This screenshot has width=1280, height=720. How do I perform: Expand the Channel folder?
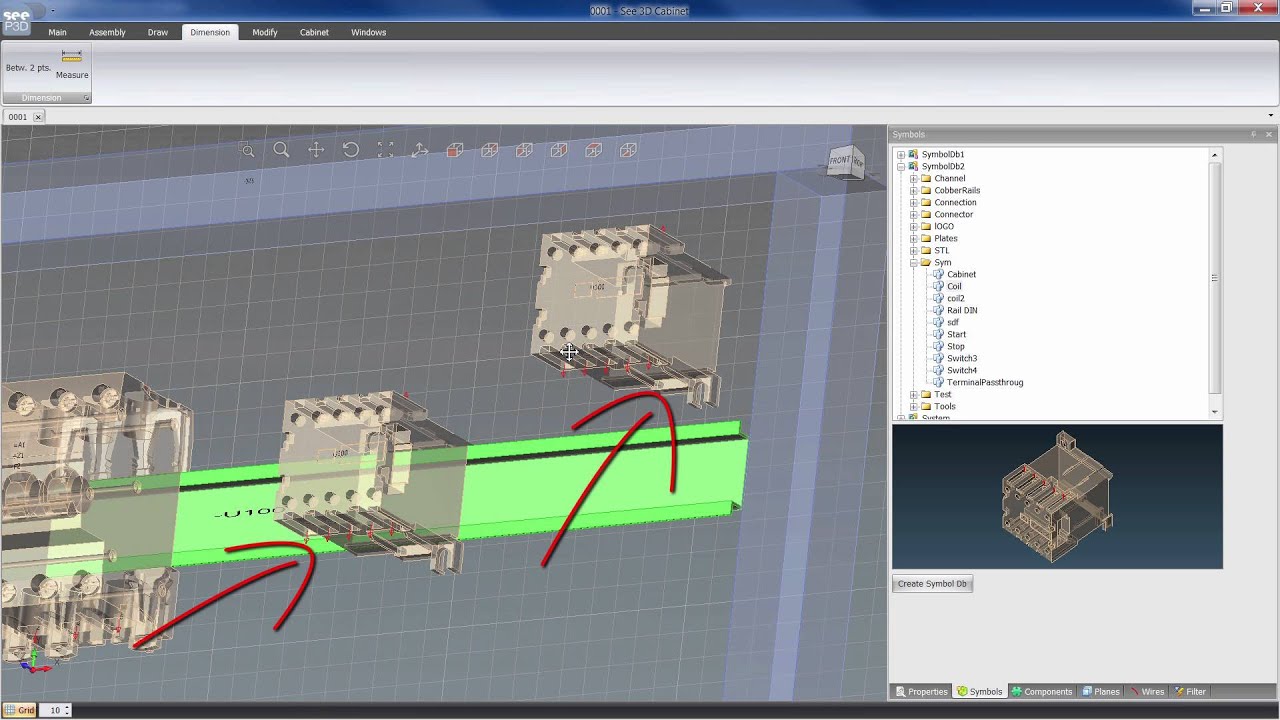tap(913, 178)
